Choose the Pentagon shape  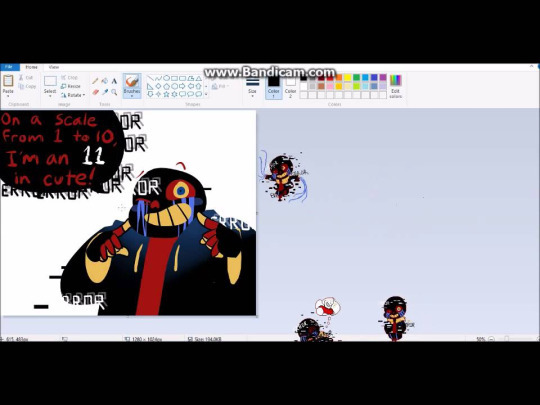coord(166,86)
